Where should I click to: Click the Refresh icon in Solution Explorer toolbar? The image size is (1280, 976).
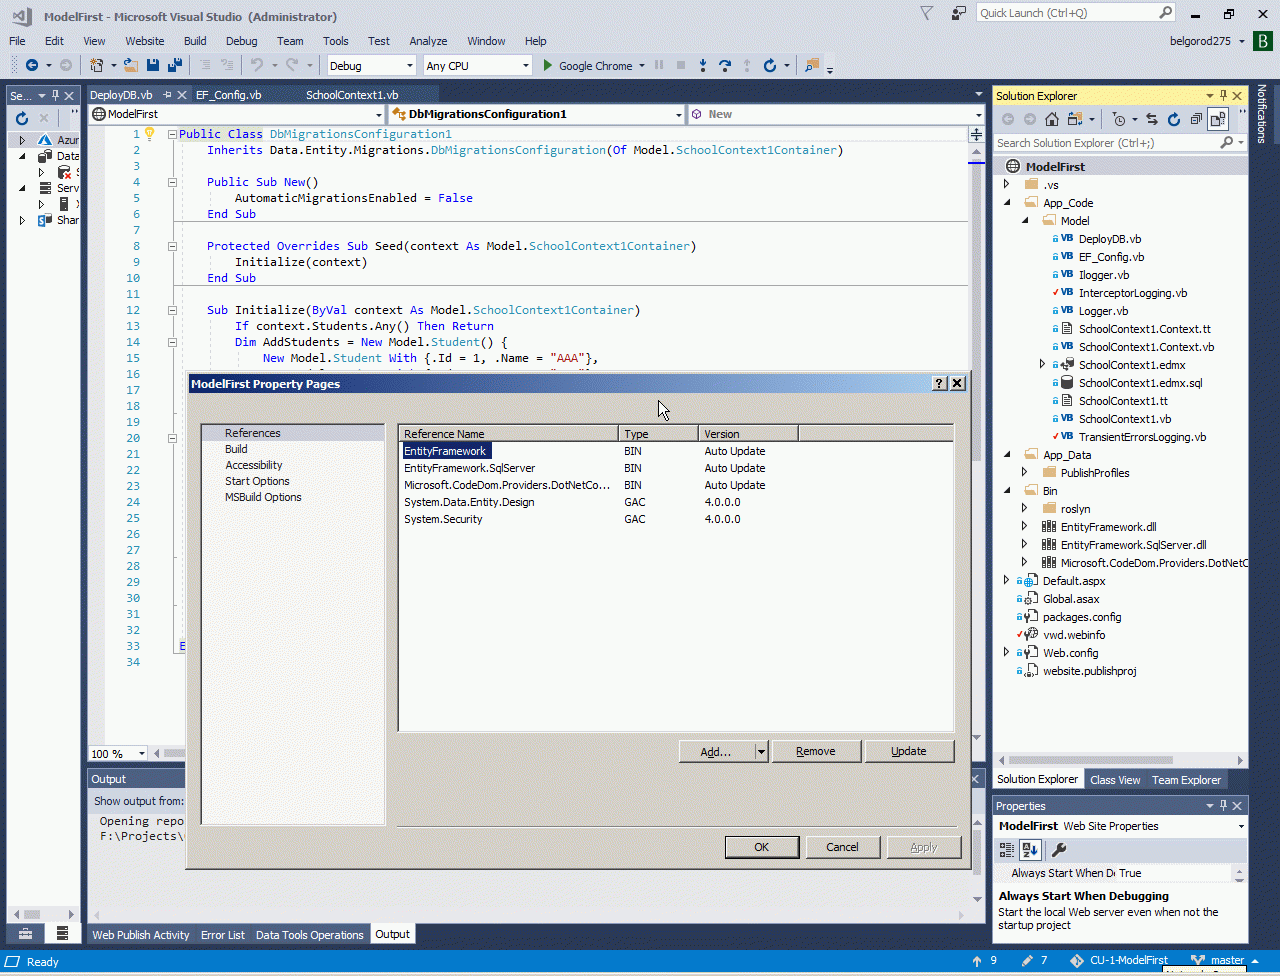(x=1173, y=119)
